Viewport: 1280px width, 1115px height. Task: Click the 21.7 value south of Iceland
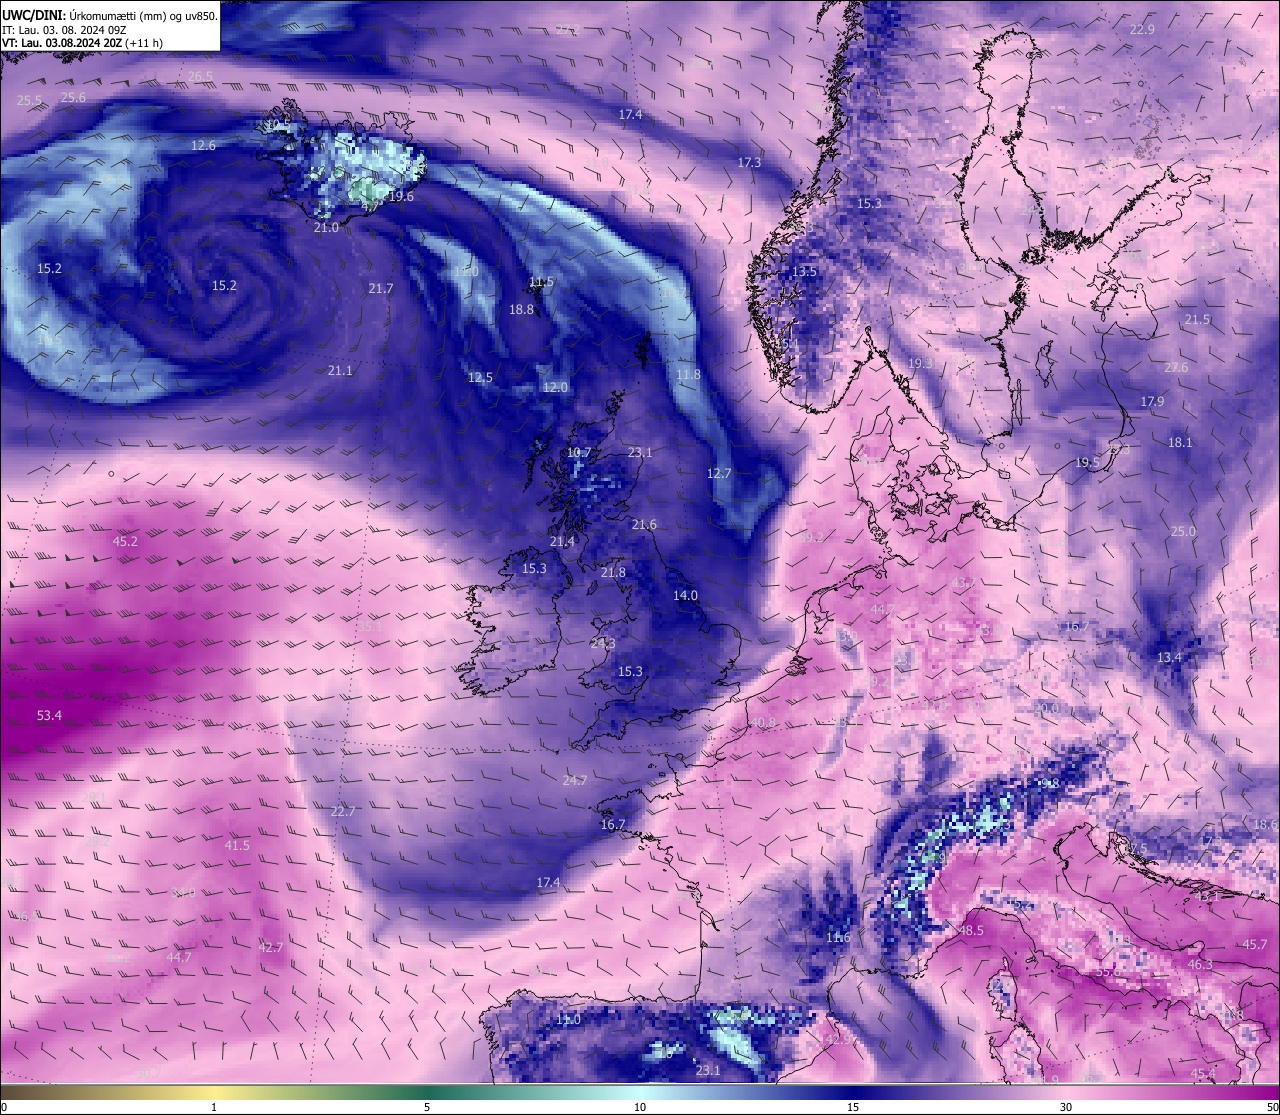click(380, 288)
